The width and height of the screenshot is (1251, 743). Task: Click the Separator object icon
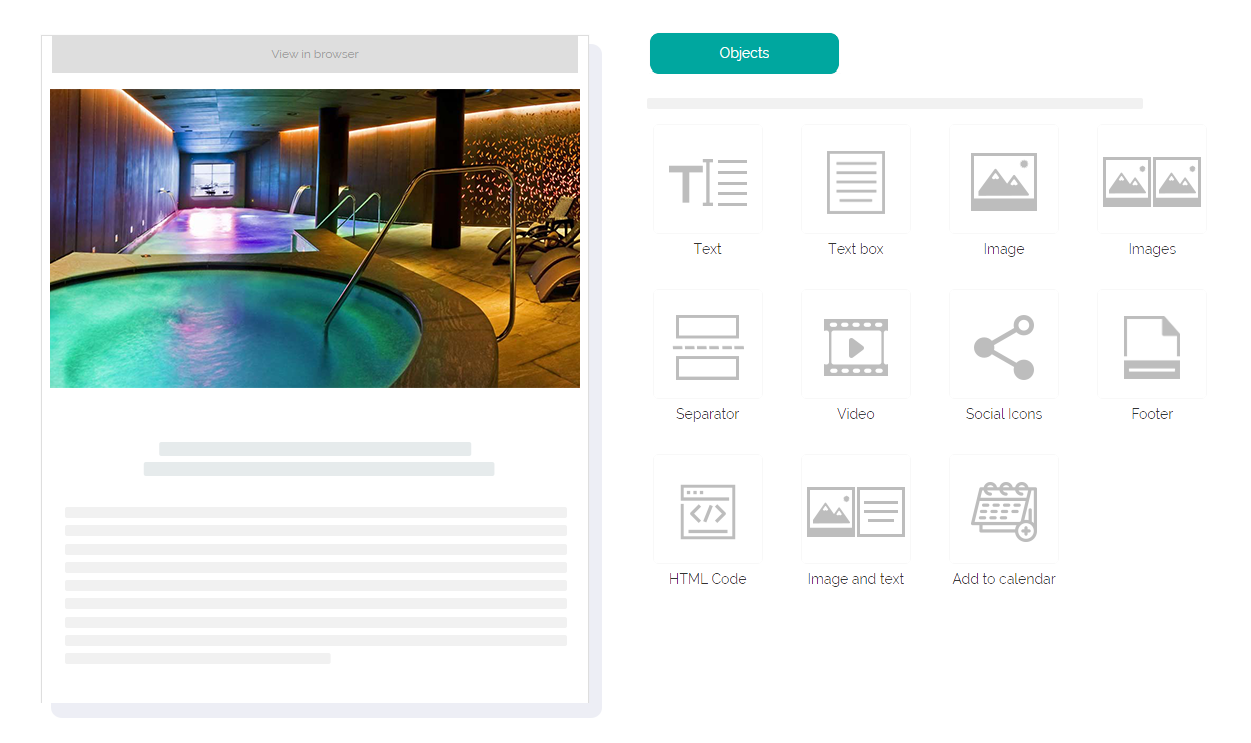708,346
